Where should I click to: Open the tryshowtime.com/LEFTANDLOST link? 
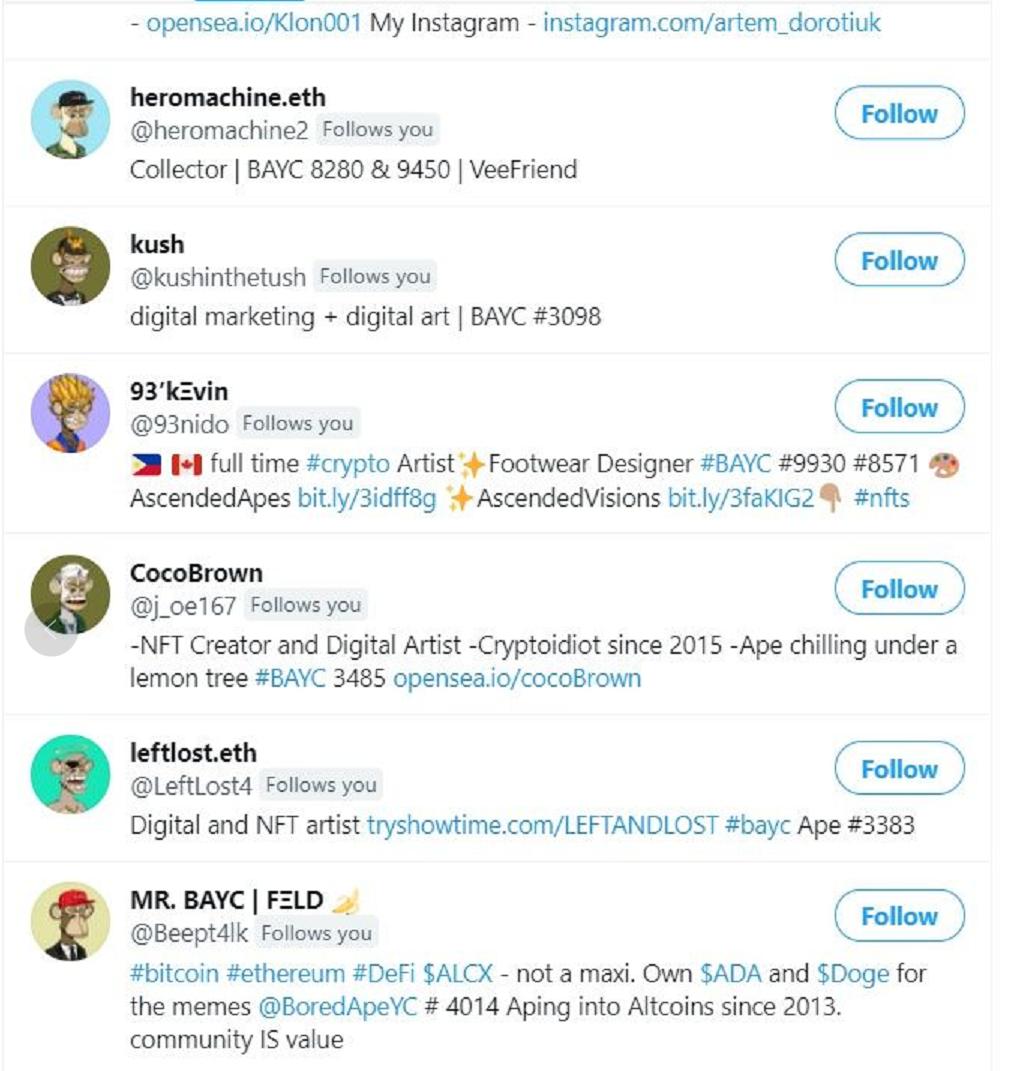click(x=542, y=826)
